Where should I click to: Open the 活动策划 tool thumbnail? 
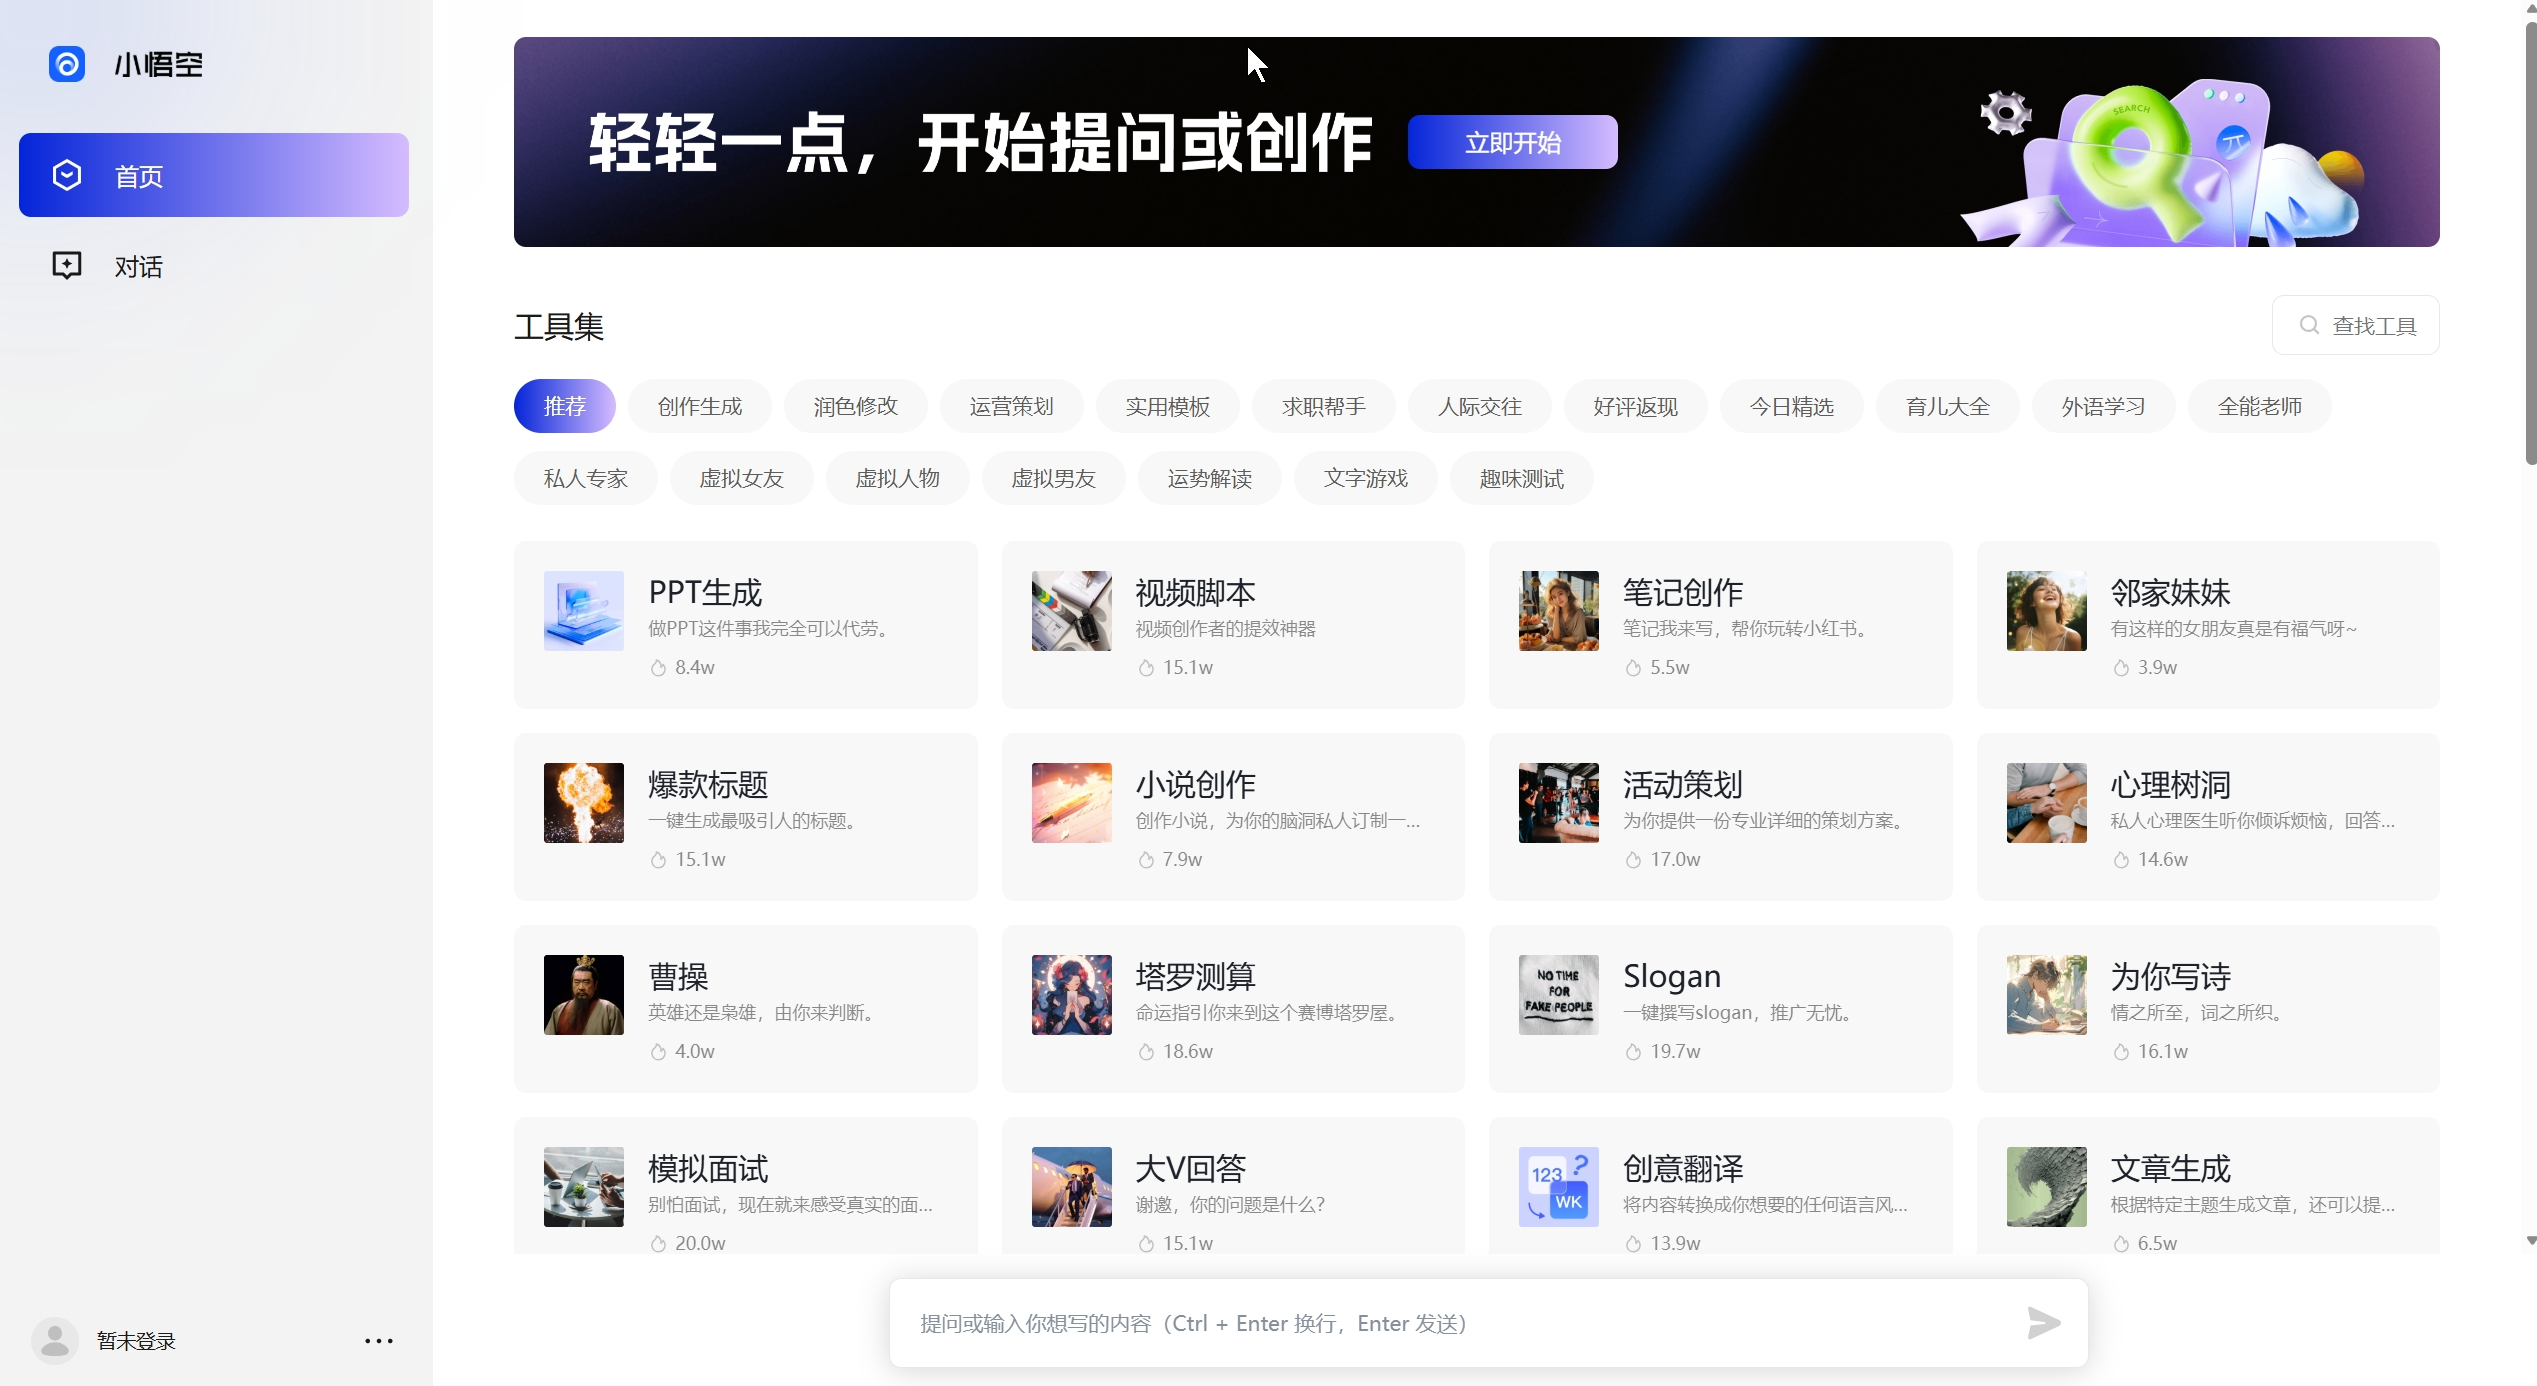coord(1559,803)
